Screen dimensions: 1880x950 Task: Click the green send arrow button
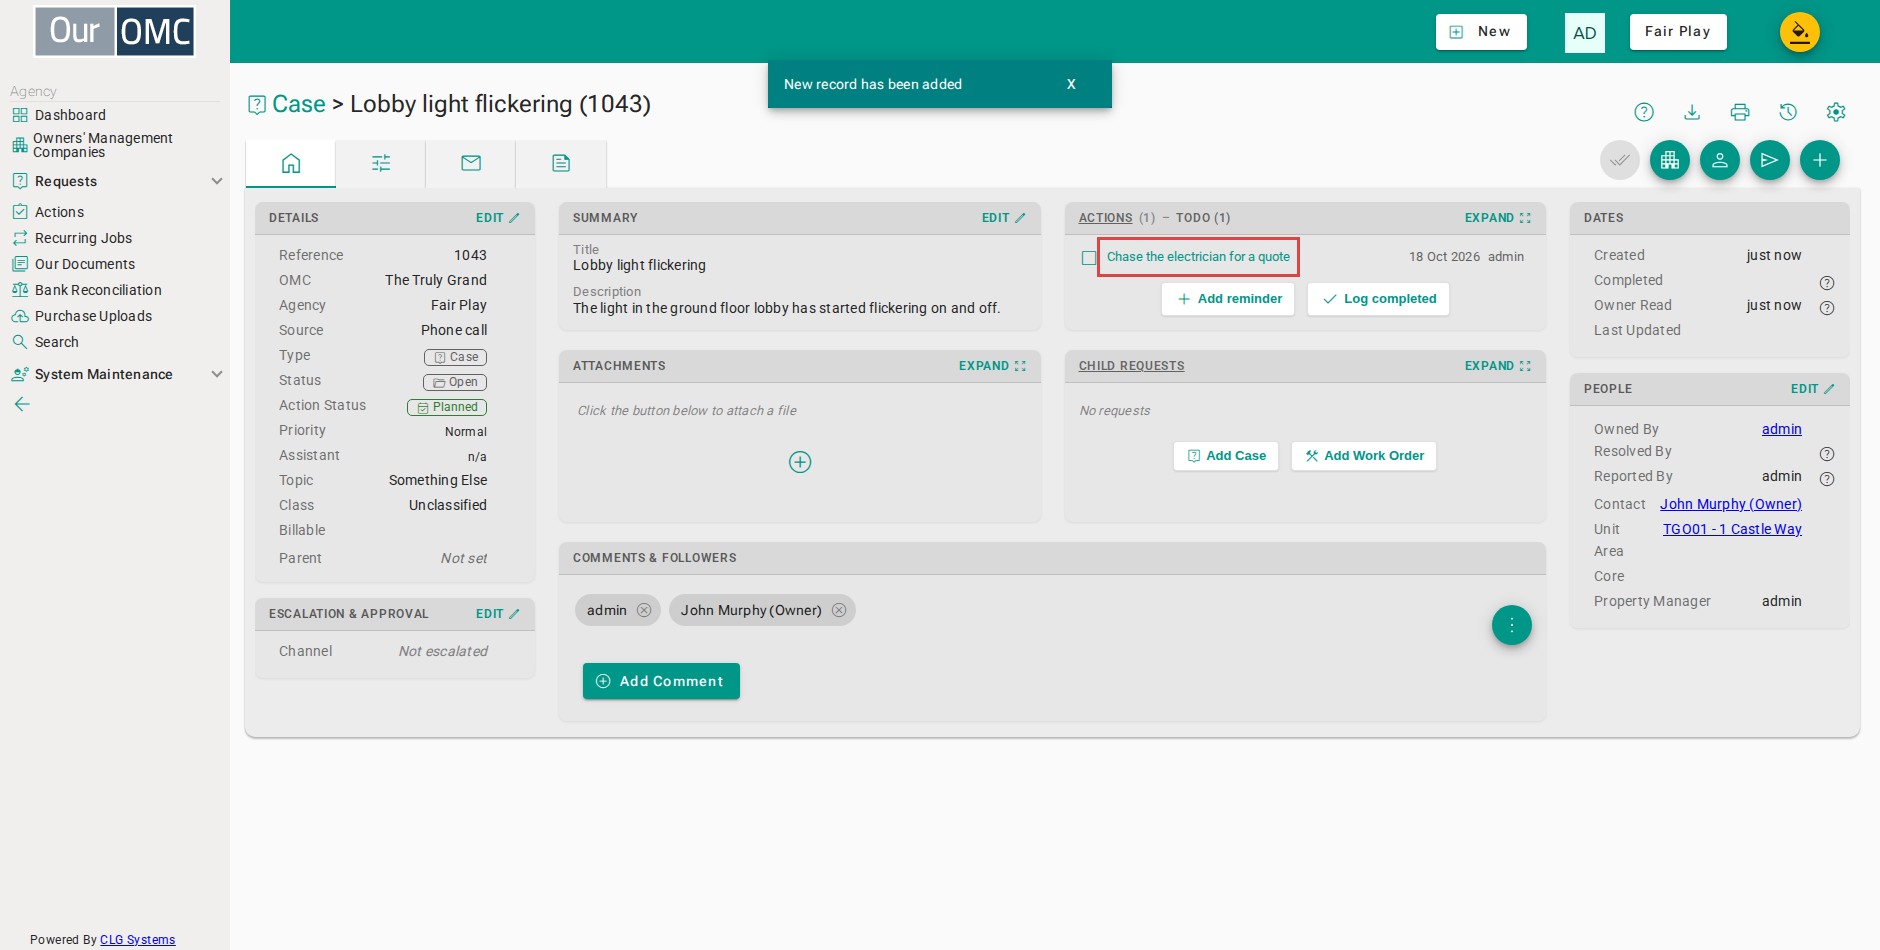tap(1770, 160)
